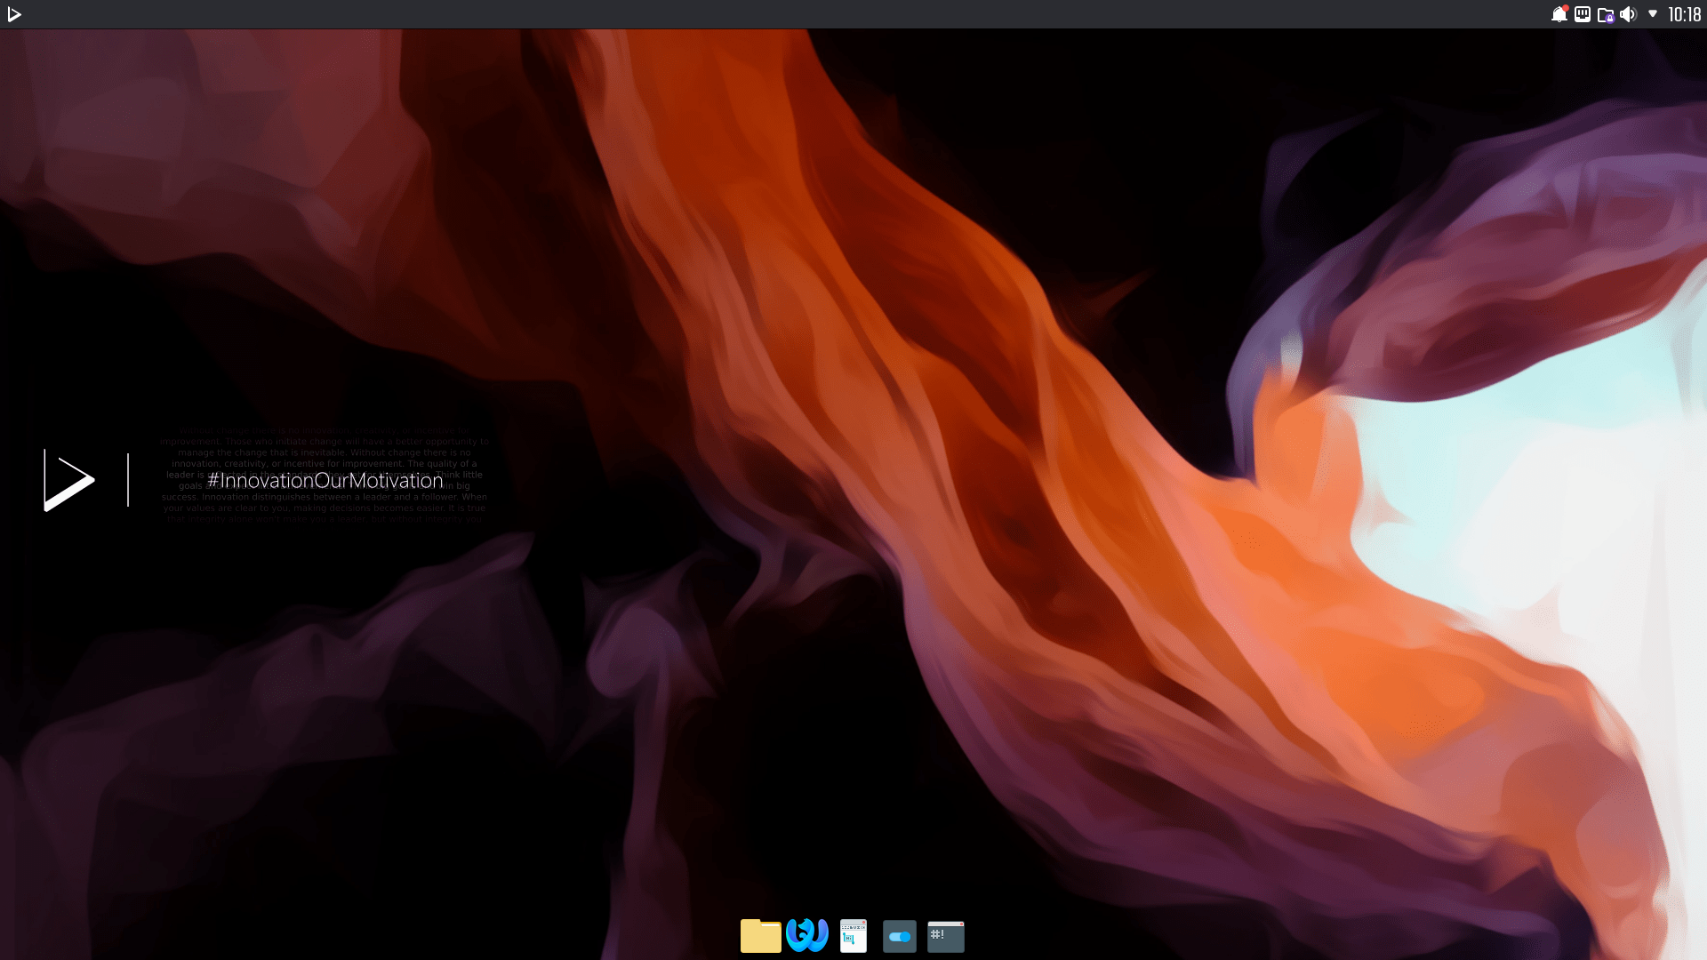Open the screenshot capture tool in dock

pos(853,936)
